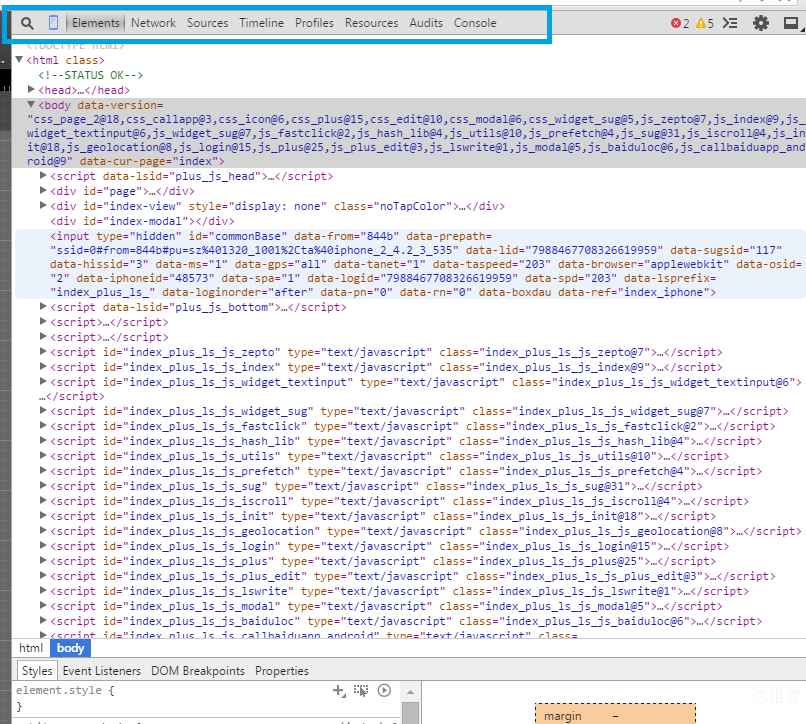Expand the index_plus_ls_js_fastclick script
806x724 pixels.
pos(43,425)
